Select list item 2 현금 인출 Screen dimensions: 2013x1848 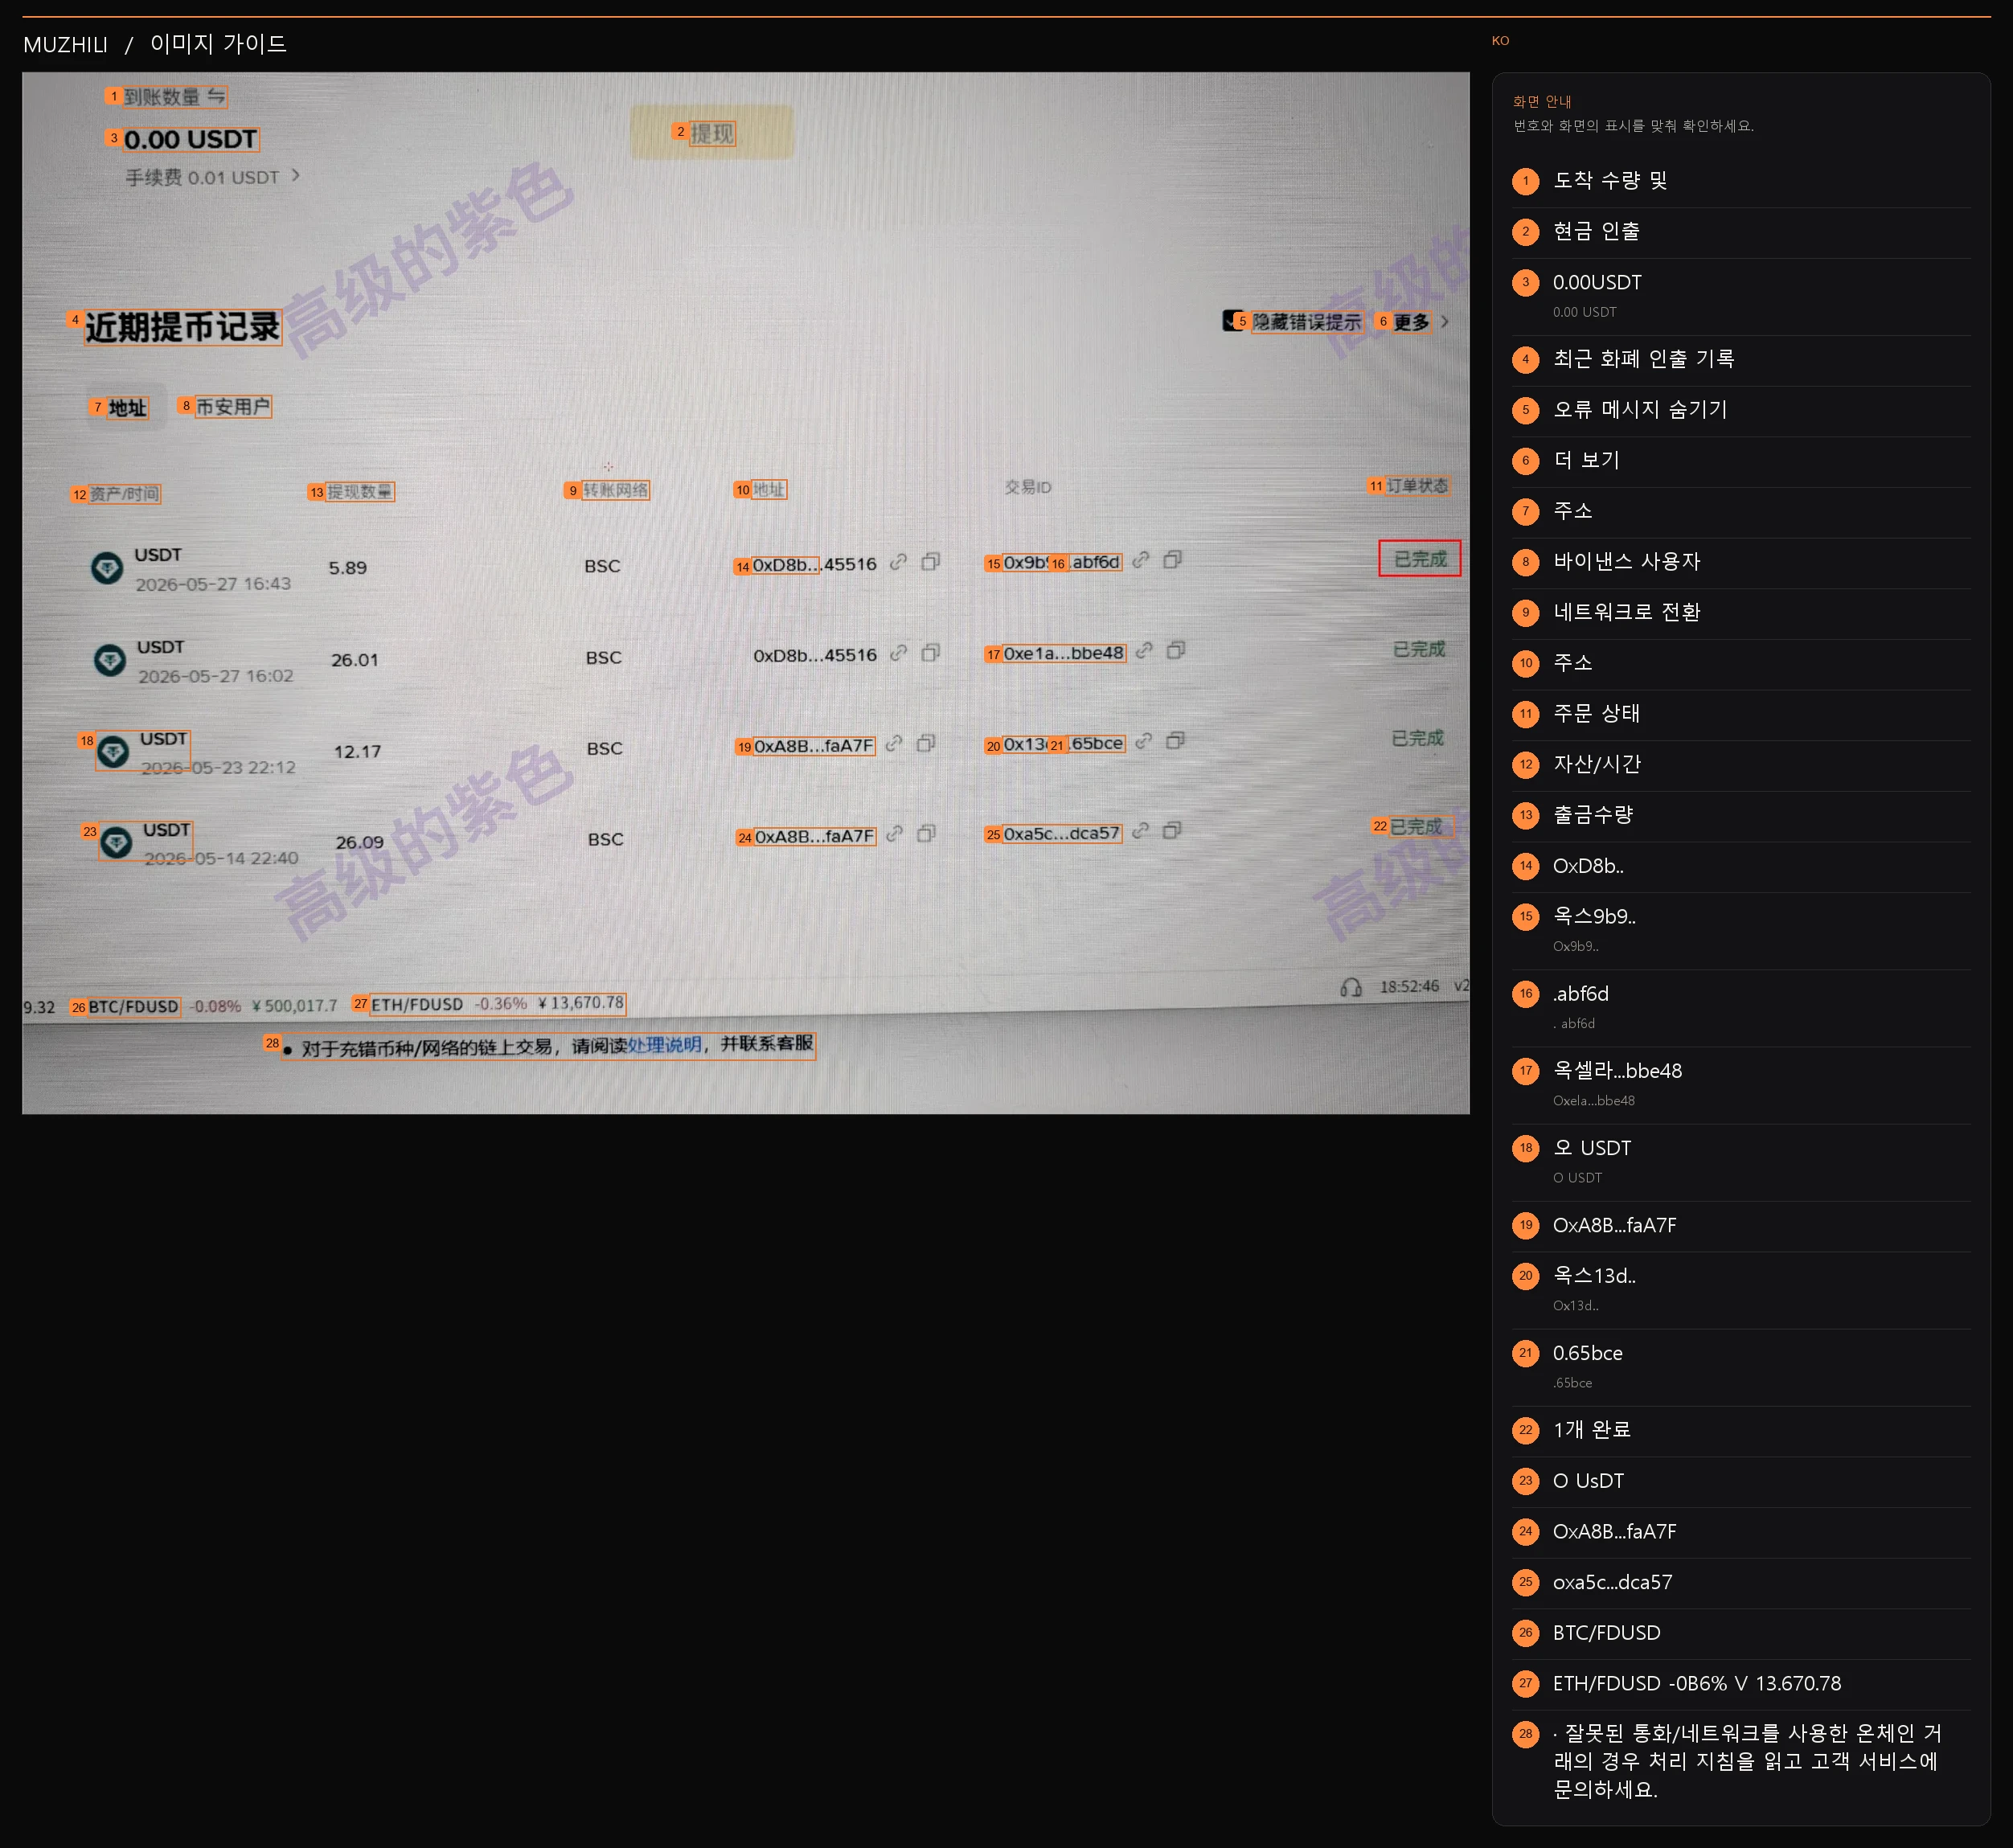pos(1741,232)
